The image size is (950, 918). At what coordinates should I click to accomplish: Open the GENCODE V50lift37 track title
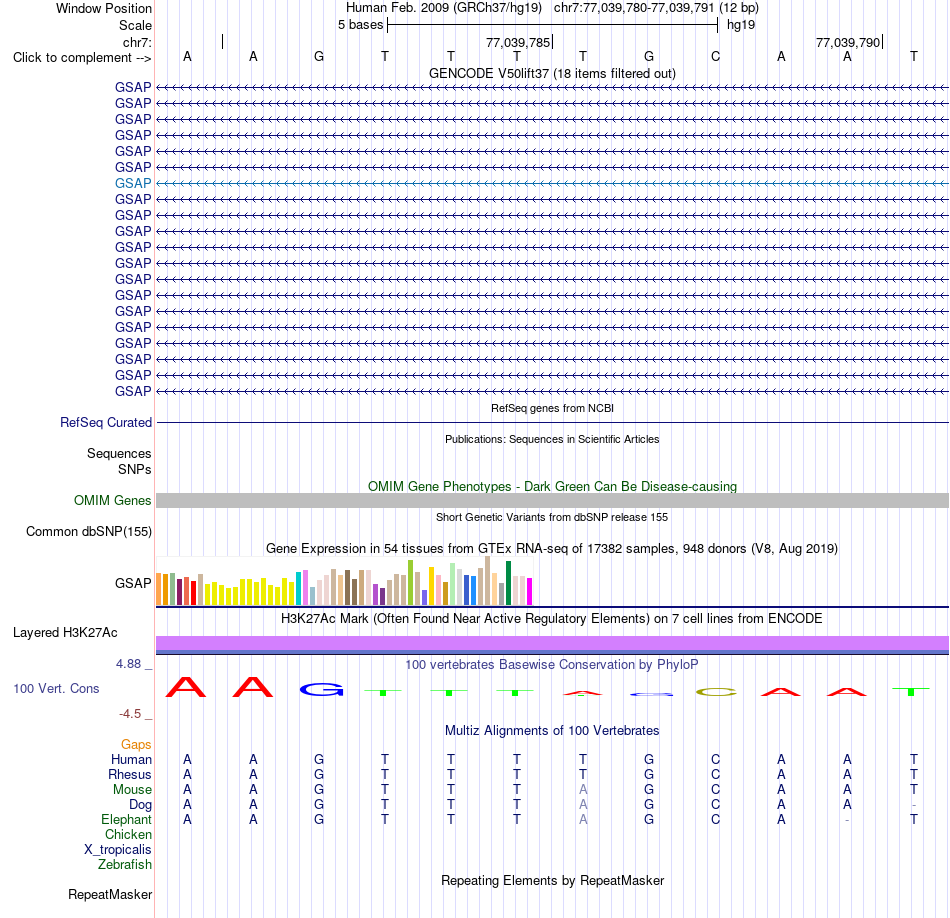click(552, 73)
